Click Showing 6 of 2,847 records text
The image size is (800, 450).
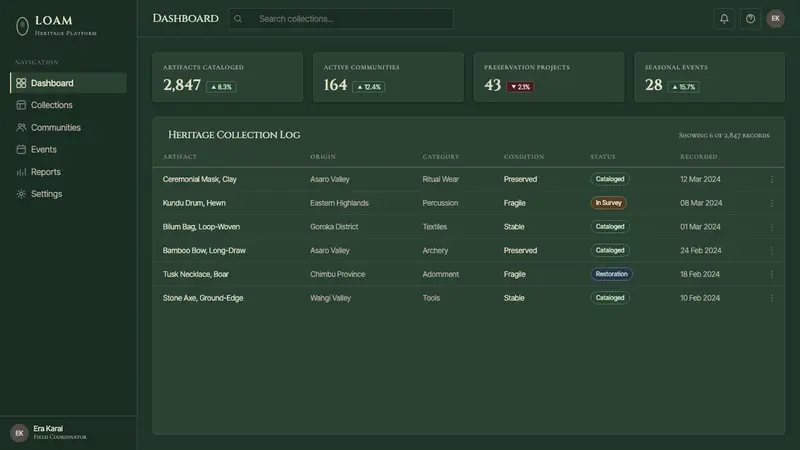[724, 136]
